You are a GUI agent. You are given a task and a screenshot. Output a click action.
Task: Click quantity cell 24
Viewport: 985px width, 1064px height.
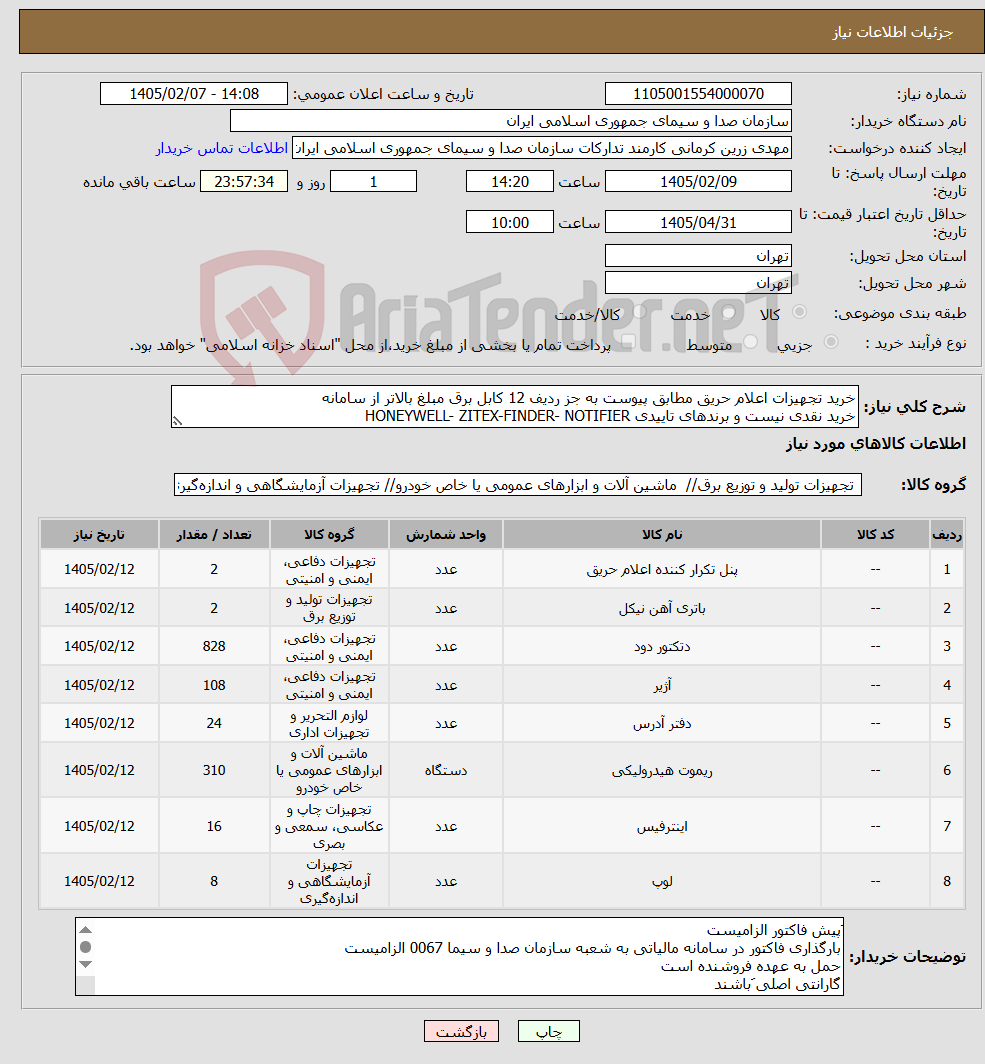pos(214,723)
